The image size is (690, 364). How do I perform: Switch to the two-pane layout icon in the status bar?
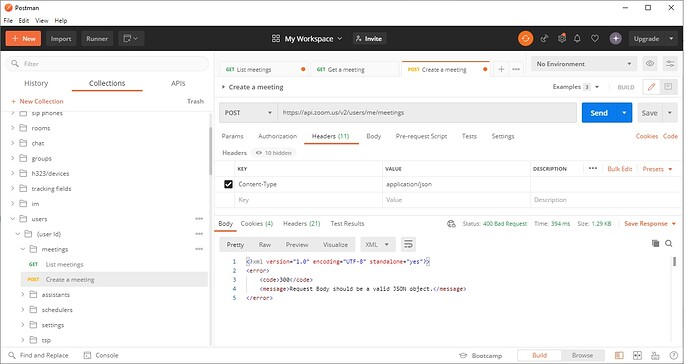click(637, 355)
